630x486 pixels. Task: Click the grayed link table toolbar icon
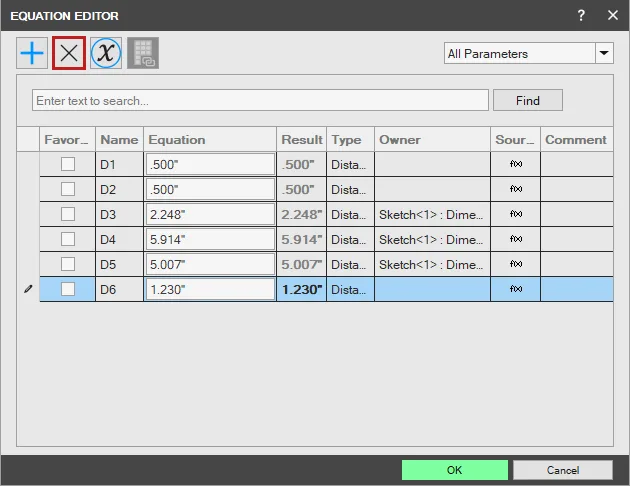tap(143, 53)
